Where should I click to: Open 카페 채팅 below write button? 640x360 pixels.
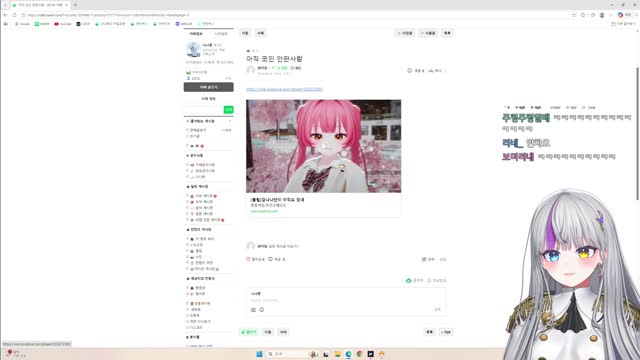(209, 99)
